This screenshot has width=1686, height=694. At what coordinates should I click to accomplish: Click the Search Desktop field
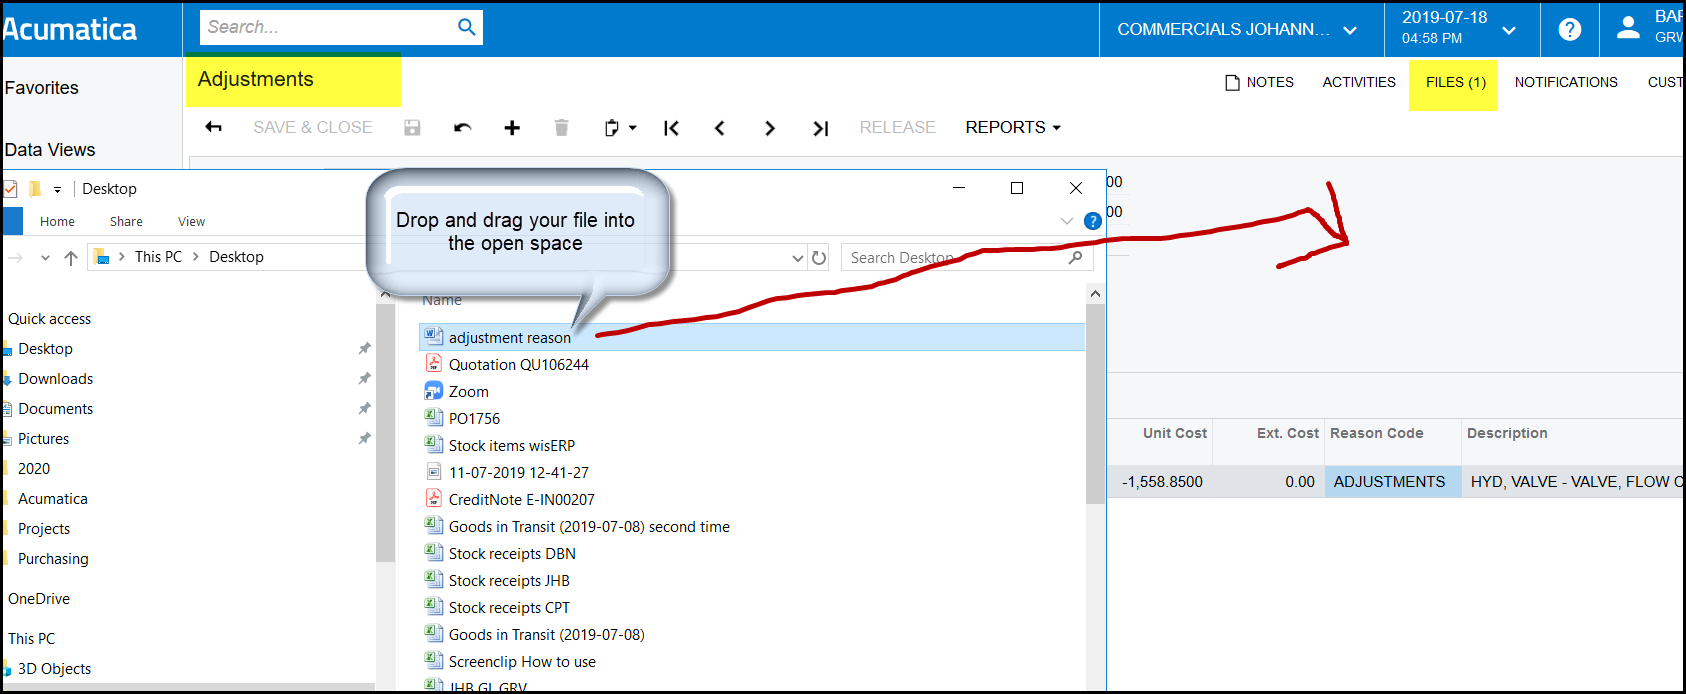955,258
